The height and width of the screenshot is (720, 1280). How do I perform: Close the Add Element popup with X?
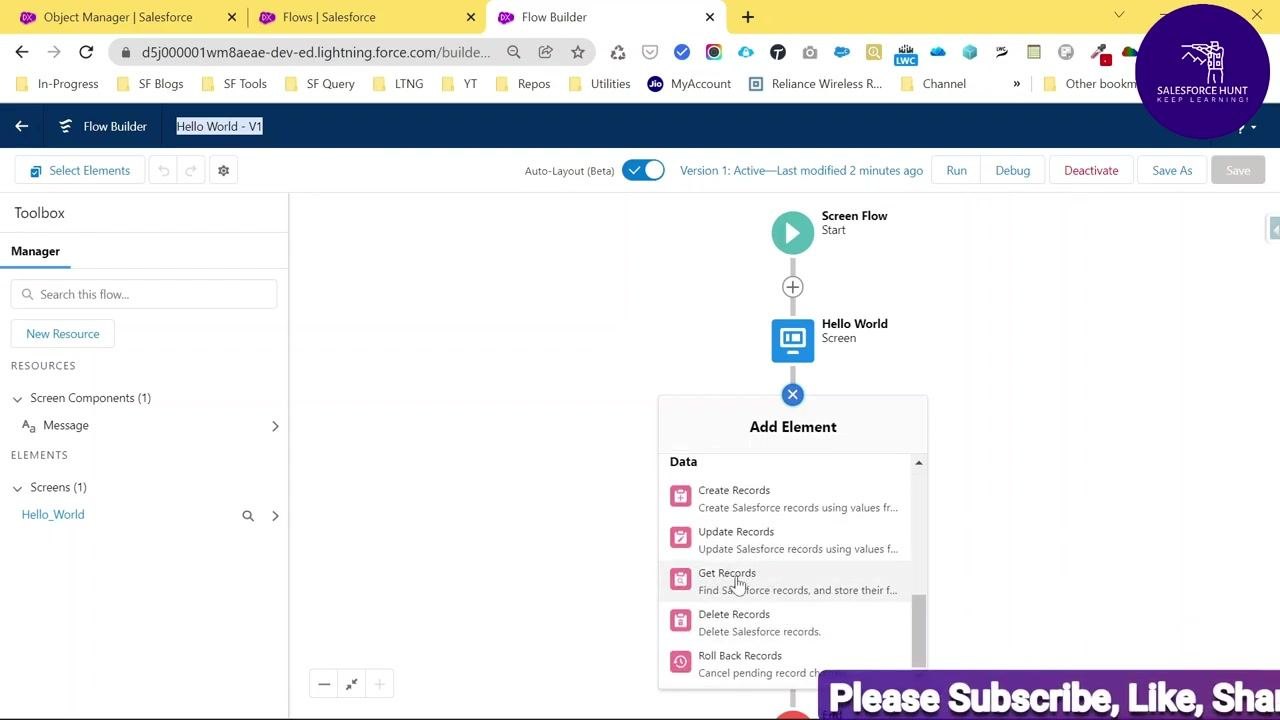(792, 395)
